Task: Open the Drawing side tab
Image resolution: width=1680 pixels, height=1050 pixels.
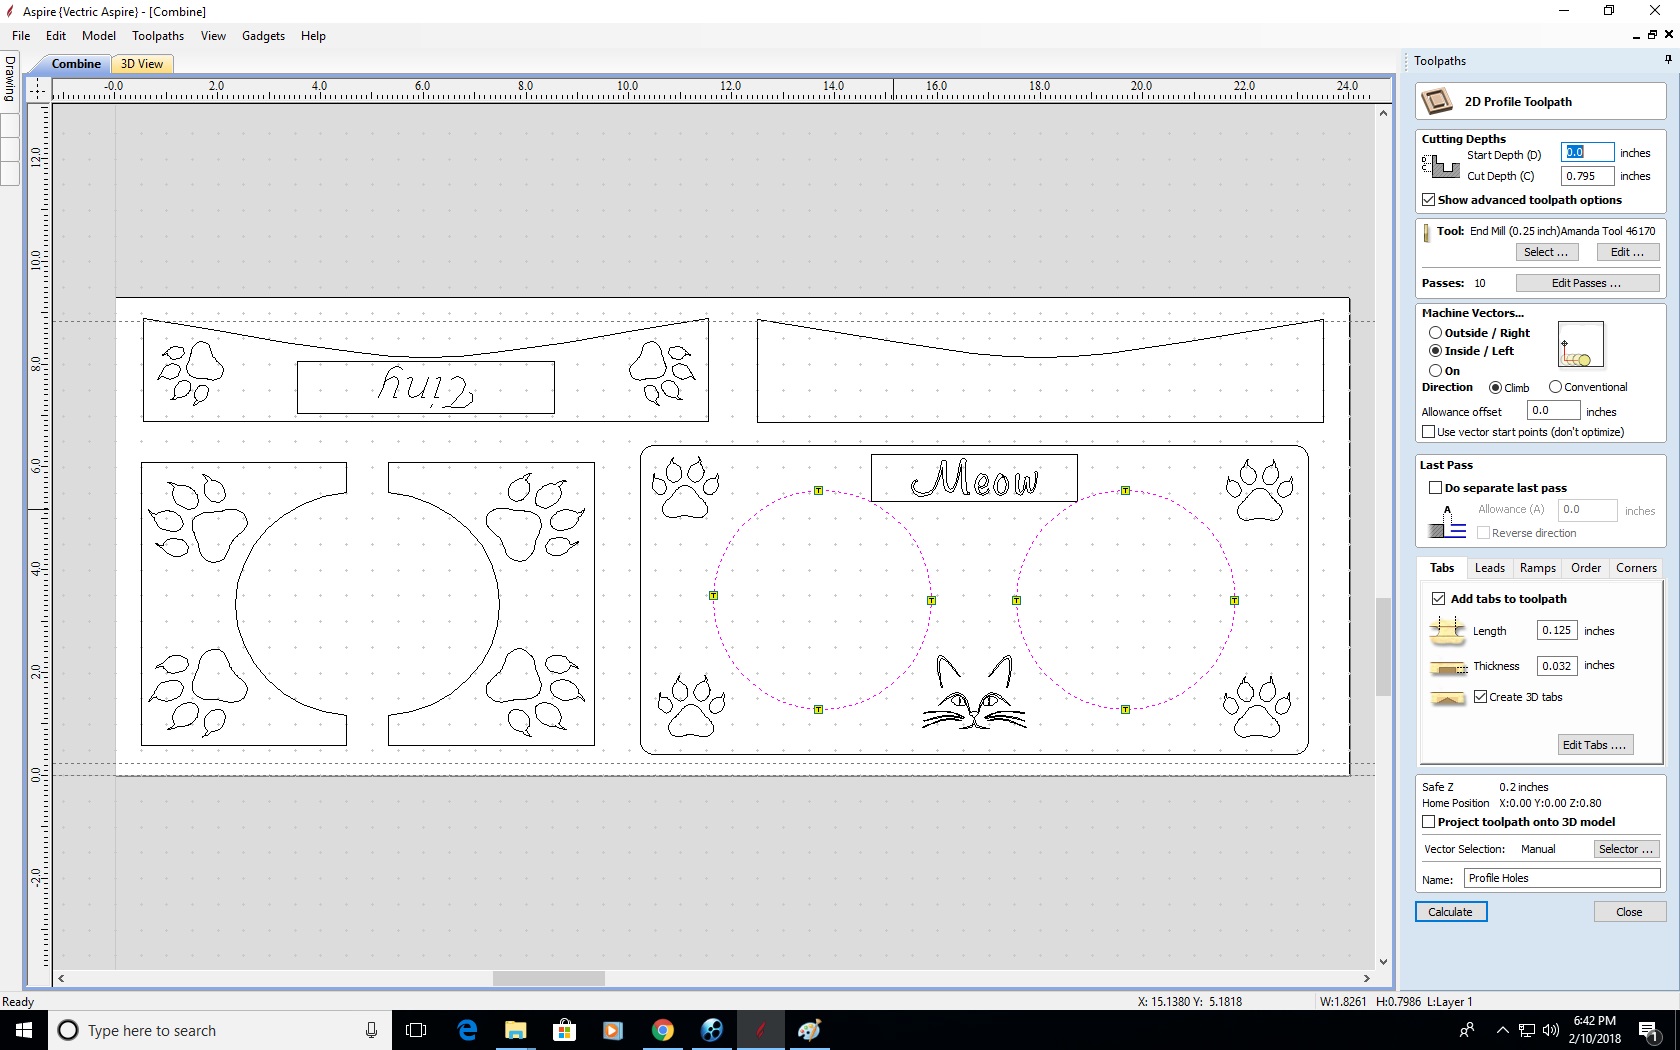Action: pyautogui.click(x=10, y=78)
